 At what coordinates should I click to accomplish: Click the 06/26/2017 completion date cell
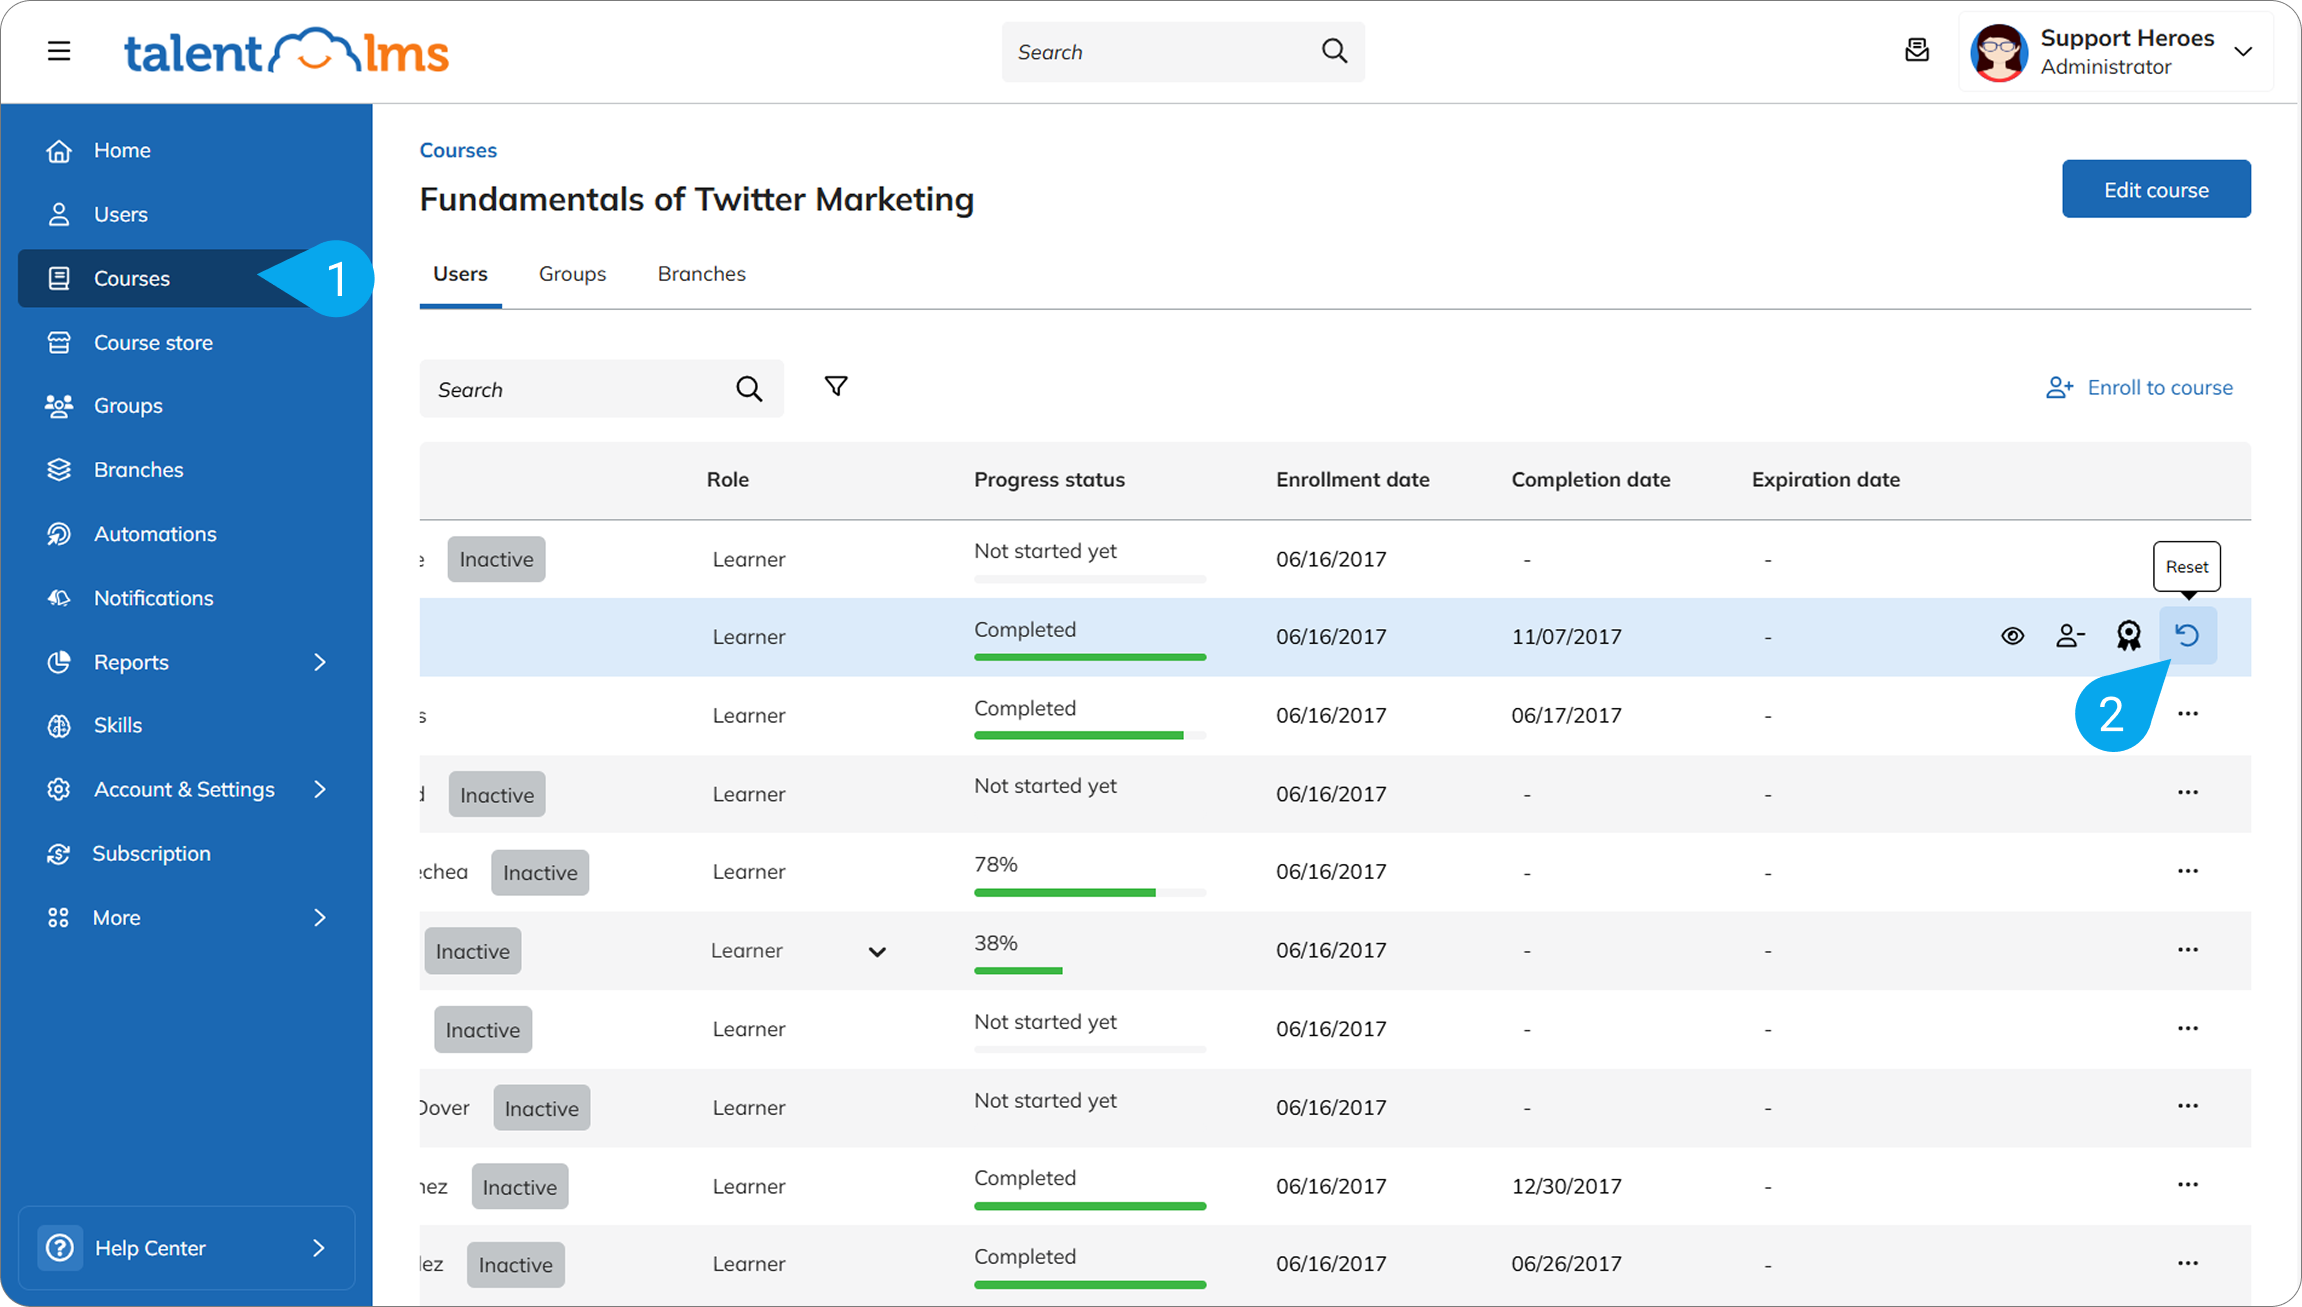[1566, 1264]
